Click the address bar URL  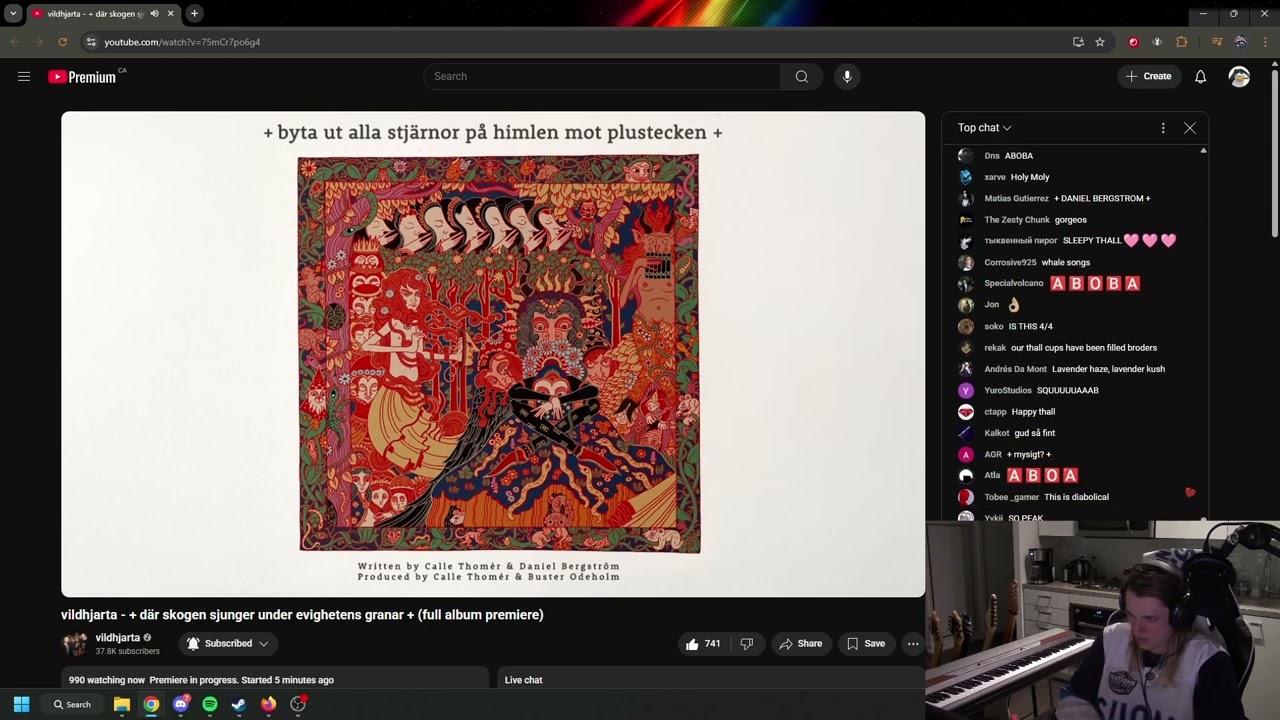click(x=182, y=42)
